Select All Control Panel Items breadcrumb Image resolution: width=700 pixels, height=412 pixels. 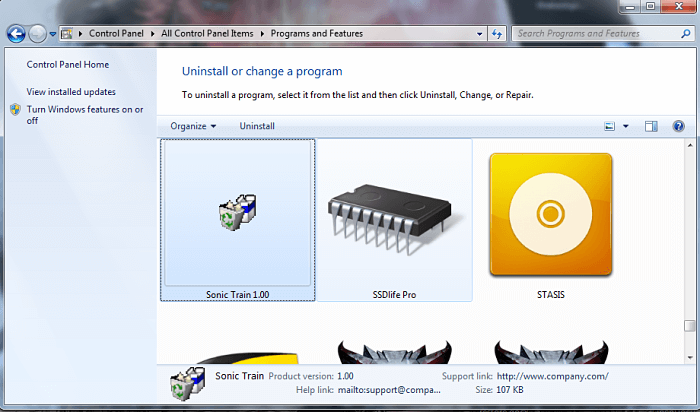[207, 33]
